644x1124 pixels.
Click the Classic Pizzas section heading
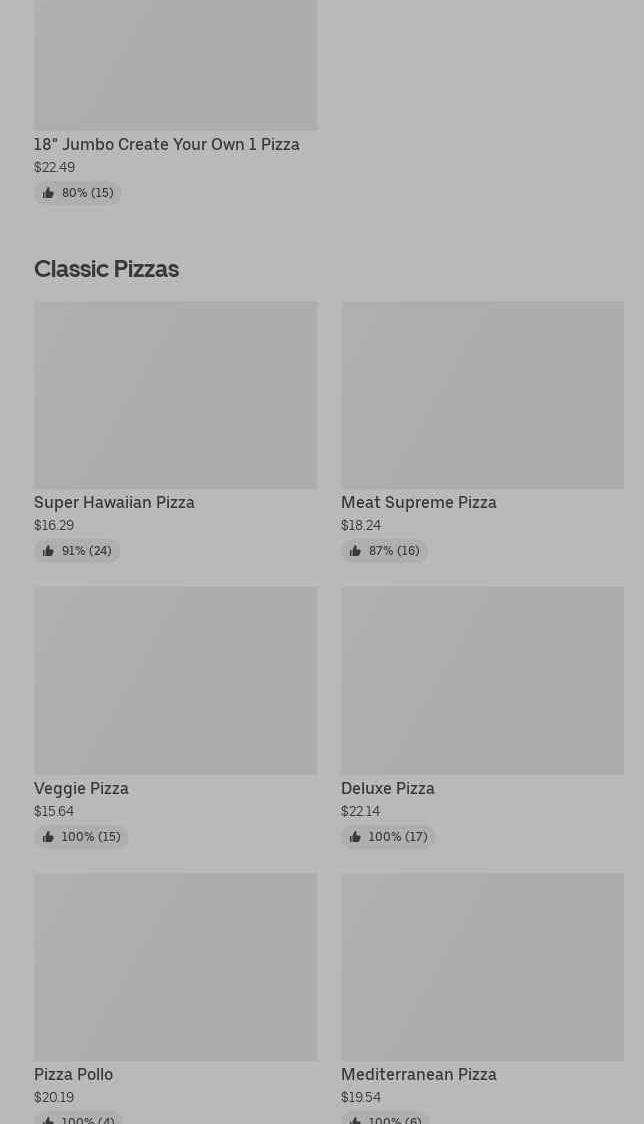coord(106,269)
